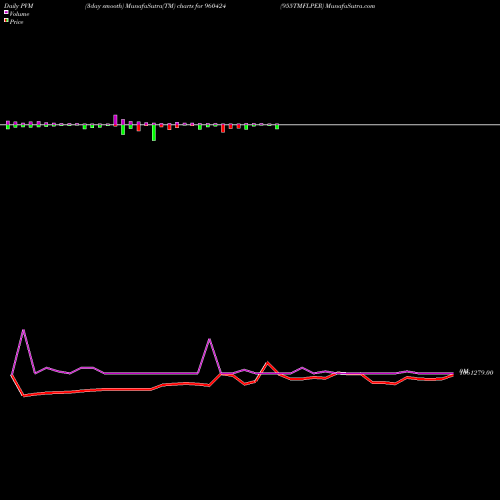The image size is (500, 500).
Task: Click the '(955TMFLPER) MunafaSutra.com' header text
Action: pyautogui.click(x=327, y=6)
